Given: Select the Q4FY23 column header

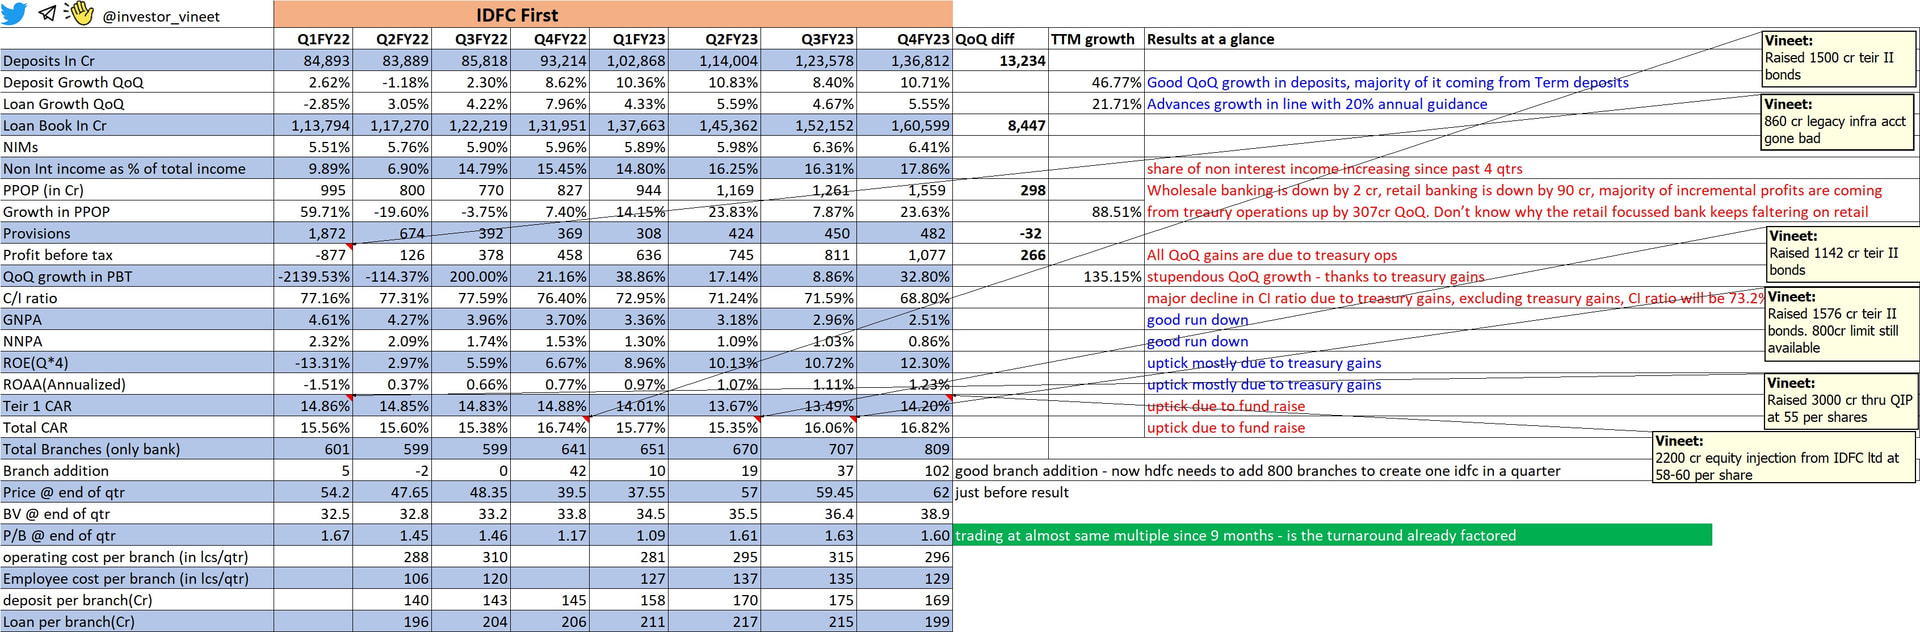Looking at the screenshot, I should 922,39.
